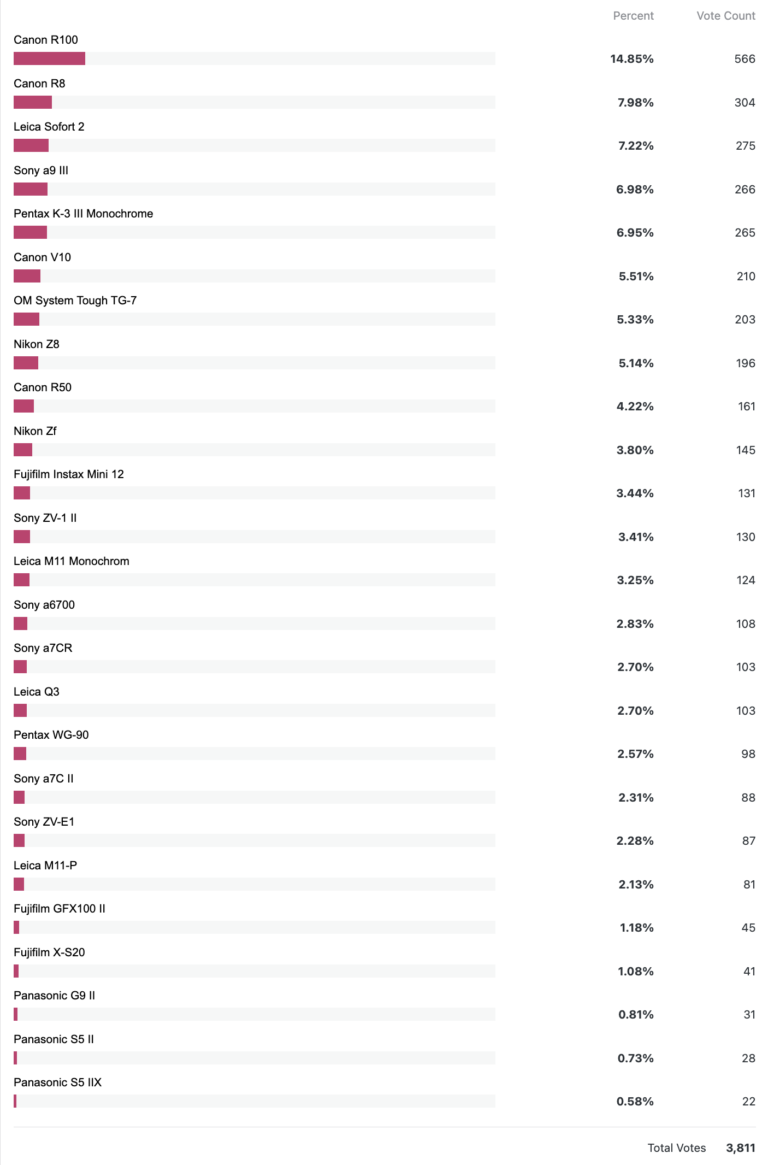The width and height of the screenshot is (768, 1165).
Task: Click the Fujifilm GFX100 II label
Action: point(59,909)
